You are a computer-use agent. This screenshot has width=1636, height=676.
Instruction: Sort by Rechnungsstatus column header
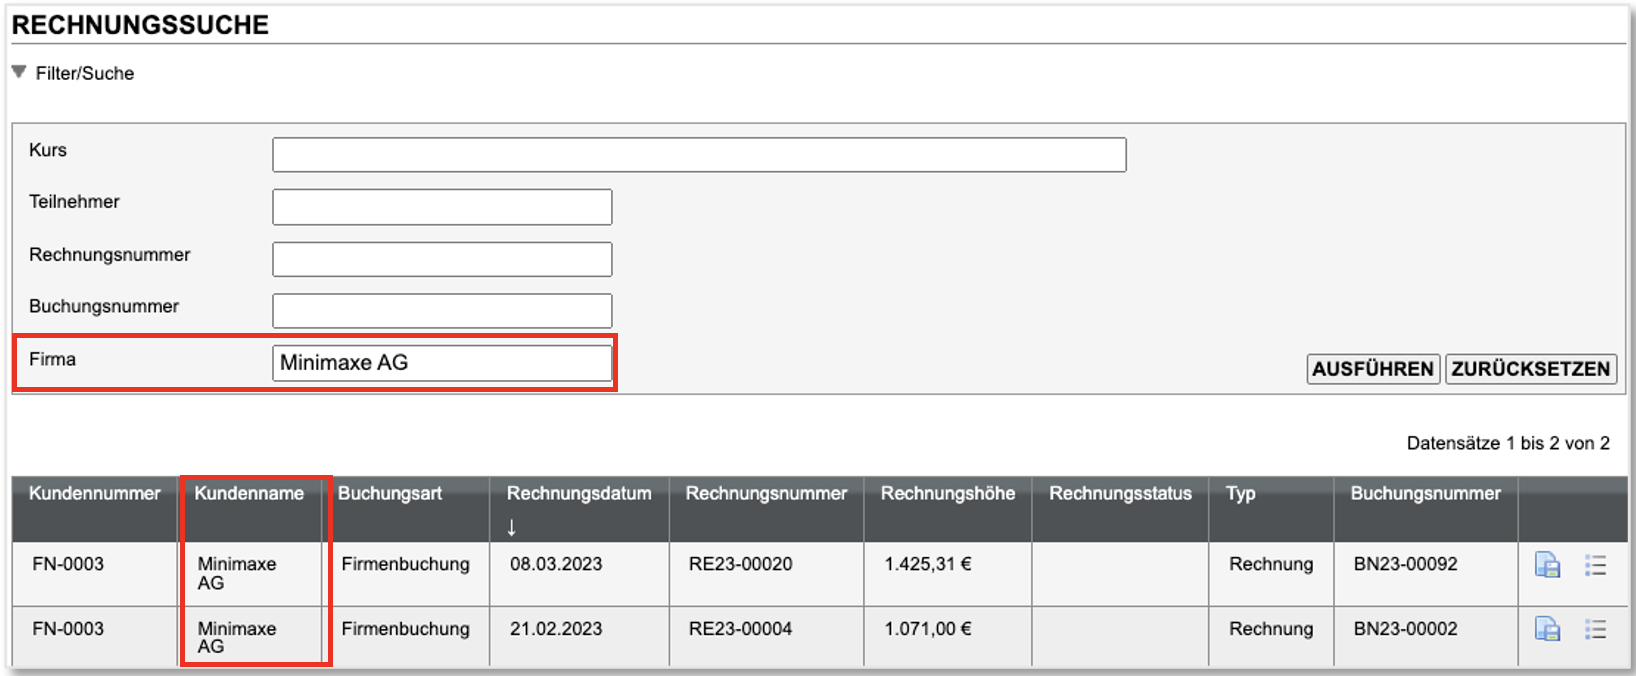coord(1120,493)
